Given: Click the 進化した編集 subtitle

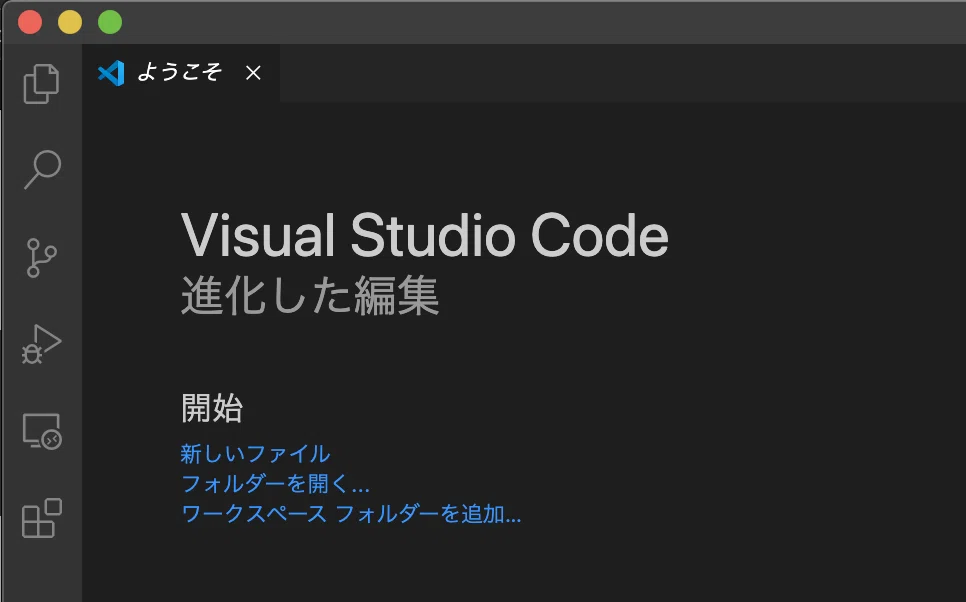Looking at the screenshot, I should pos(310,296).
